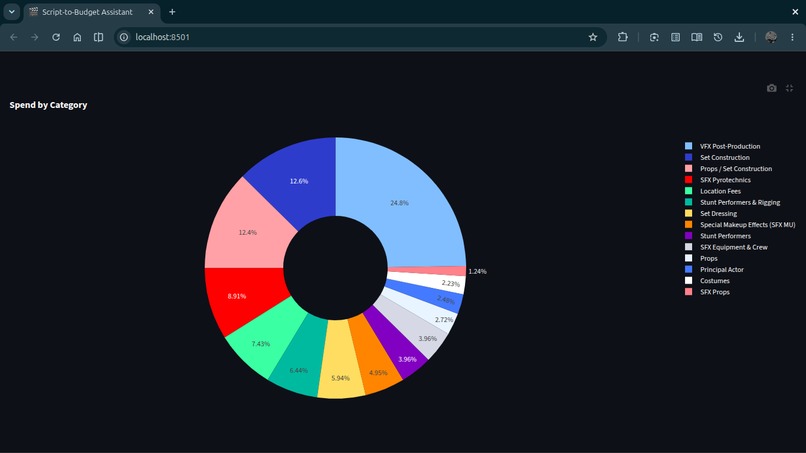Open browser extensions menu
This screenshot has width=806, height=453.
[x=622, y=37]
